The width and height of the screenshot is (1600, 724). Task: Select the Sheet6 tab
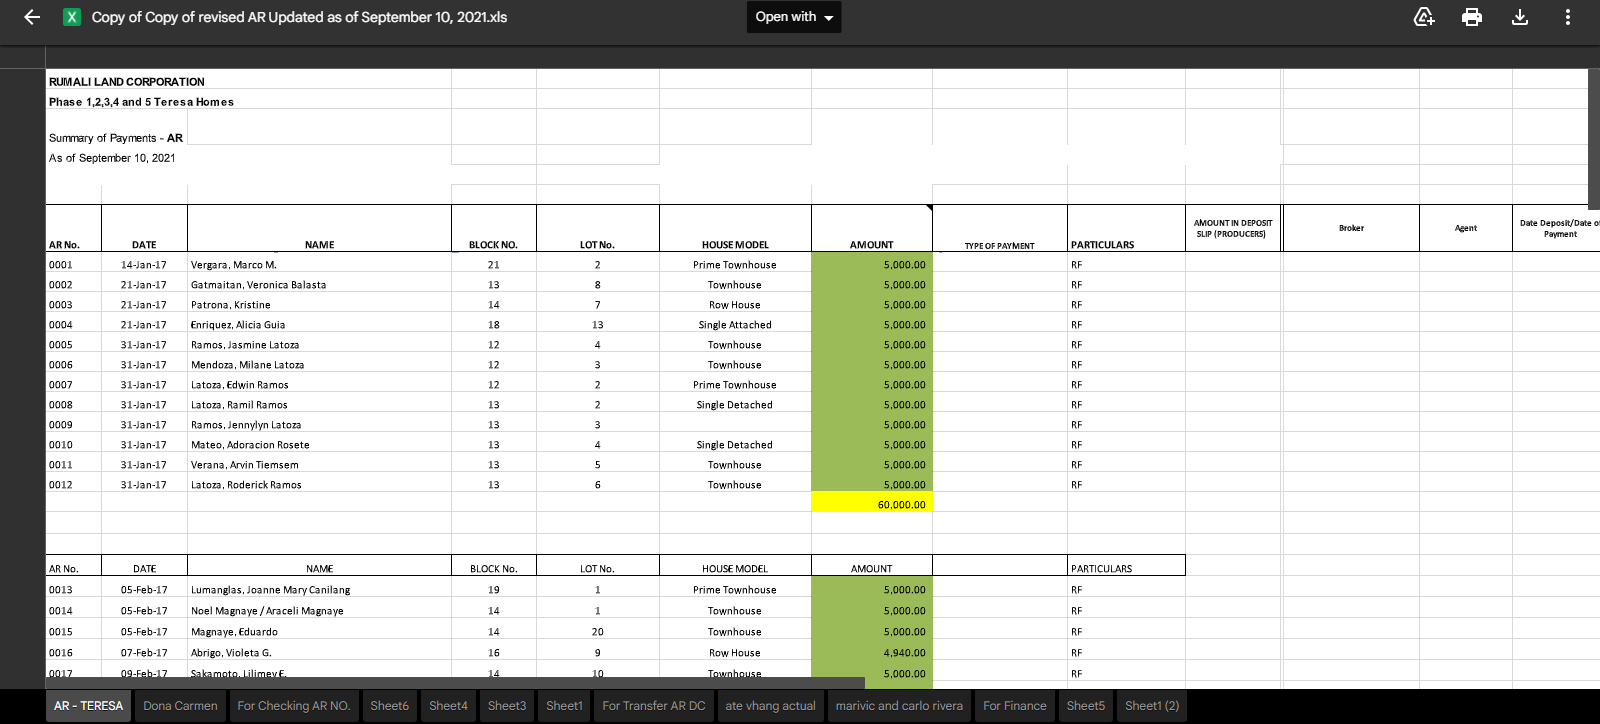(x=389, y=706)
